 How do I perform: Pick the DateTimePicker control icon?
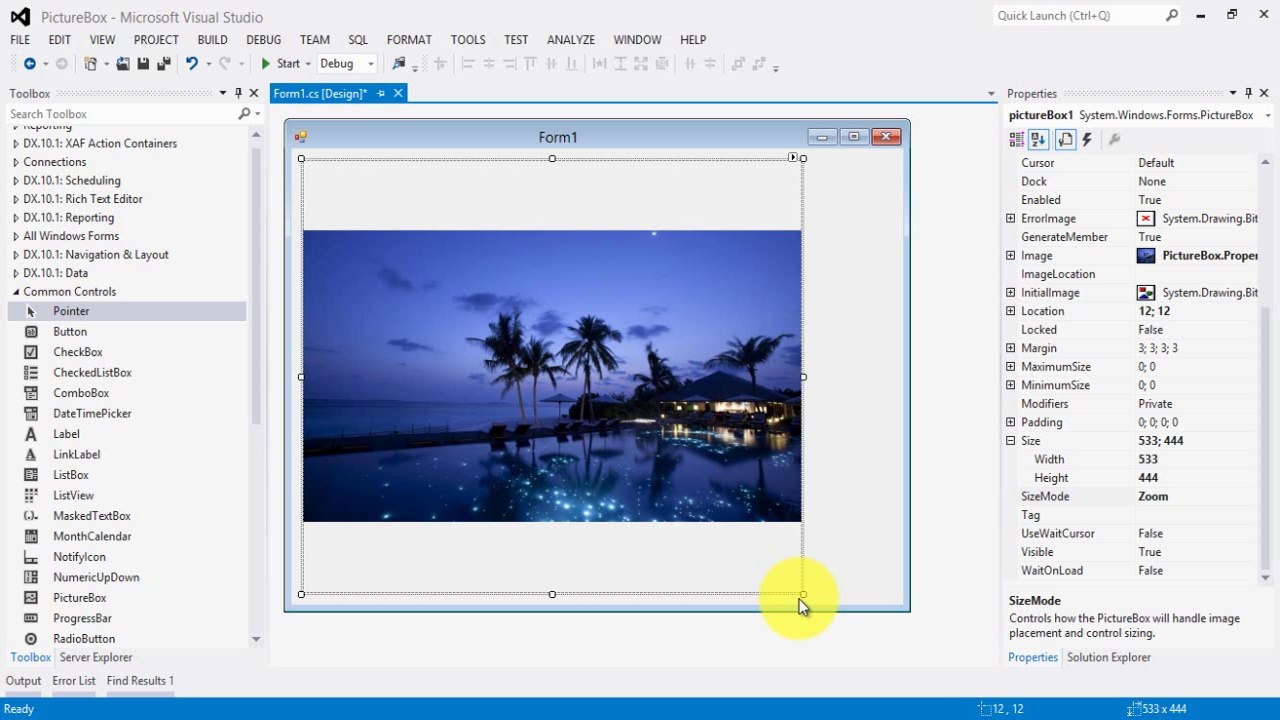tap(31, 414)
